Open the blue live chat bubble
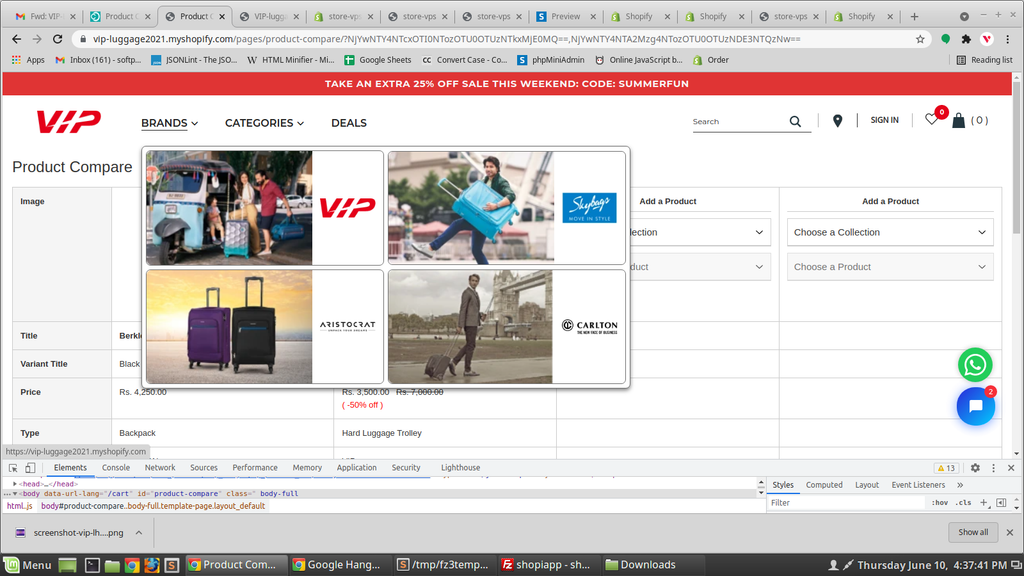This screenshot has width=1024, height=576. (975, 407)
